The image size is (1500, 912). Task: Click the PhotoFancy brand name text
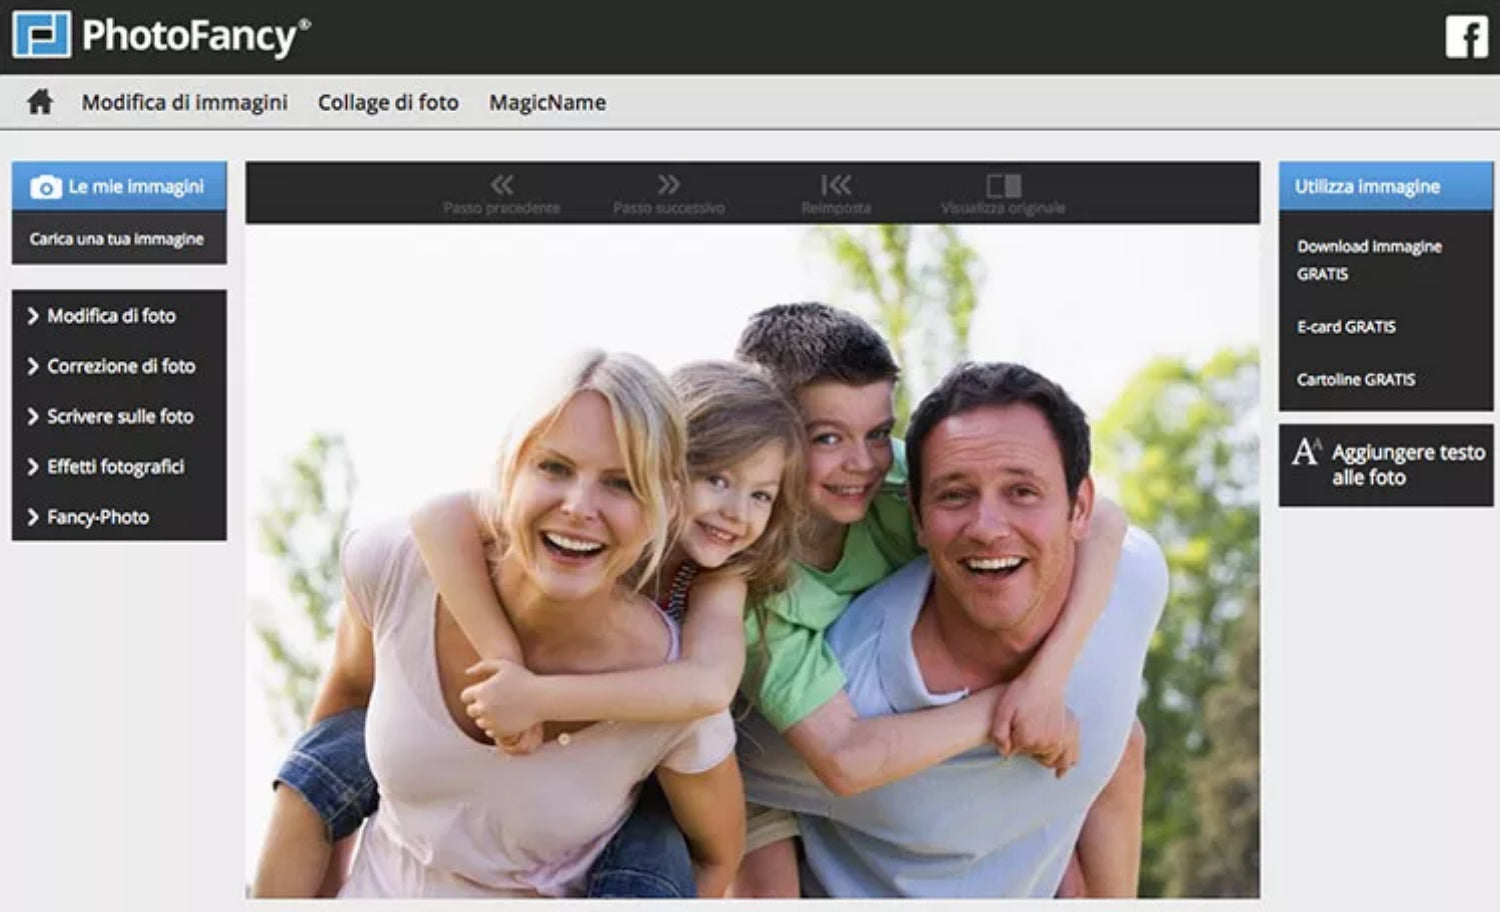196,36
